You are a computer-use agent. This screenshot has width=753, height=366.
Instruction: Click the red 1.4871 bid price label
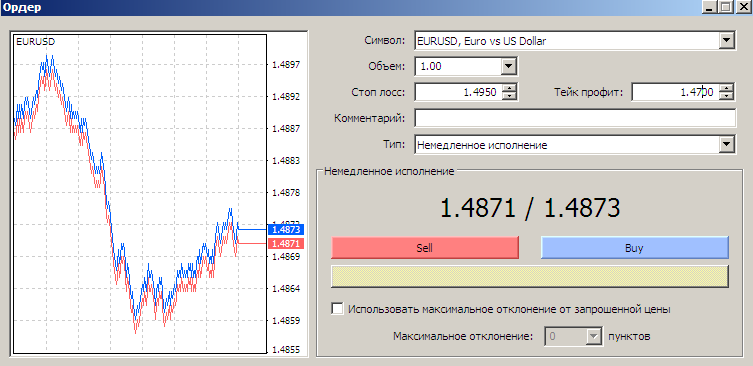pyautogui.click(x=286, y=244)
